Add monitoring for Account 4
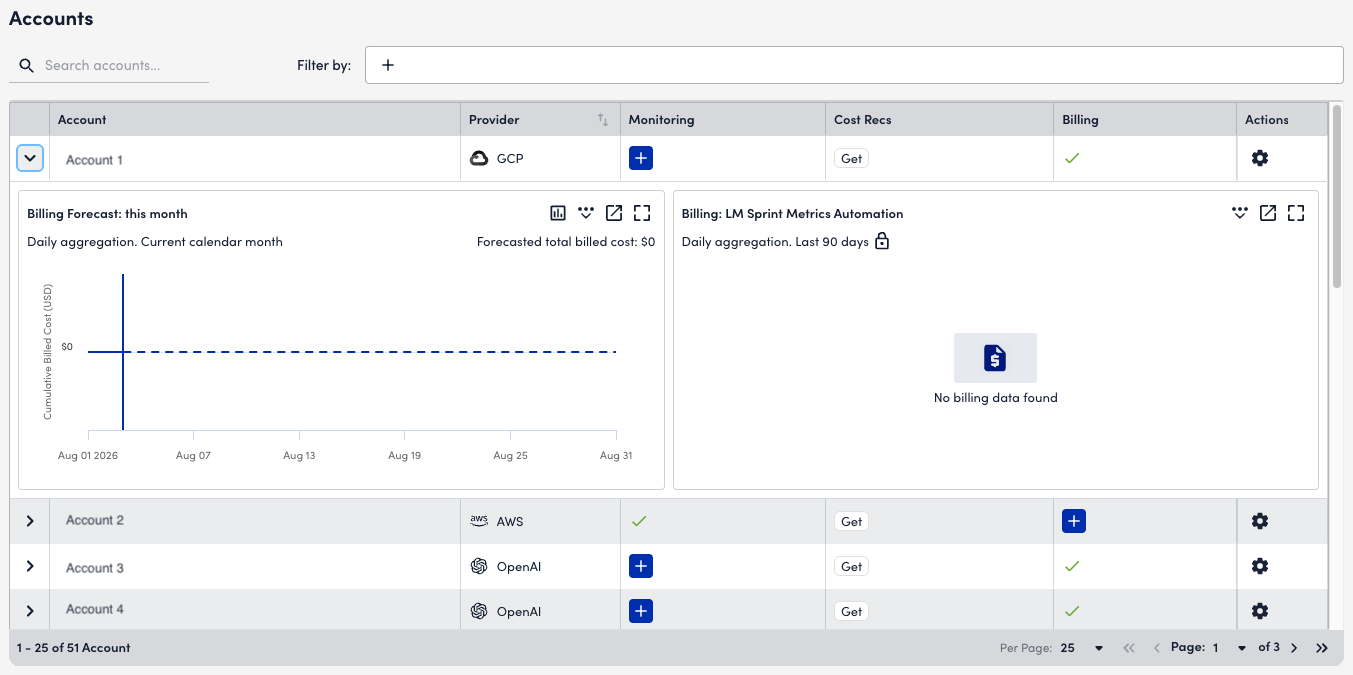Viewport: 1353px width, 675px height. click(641, 611)
